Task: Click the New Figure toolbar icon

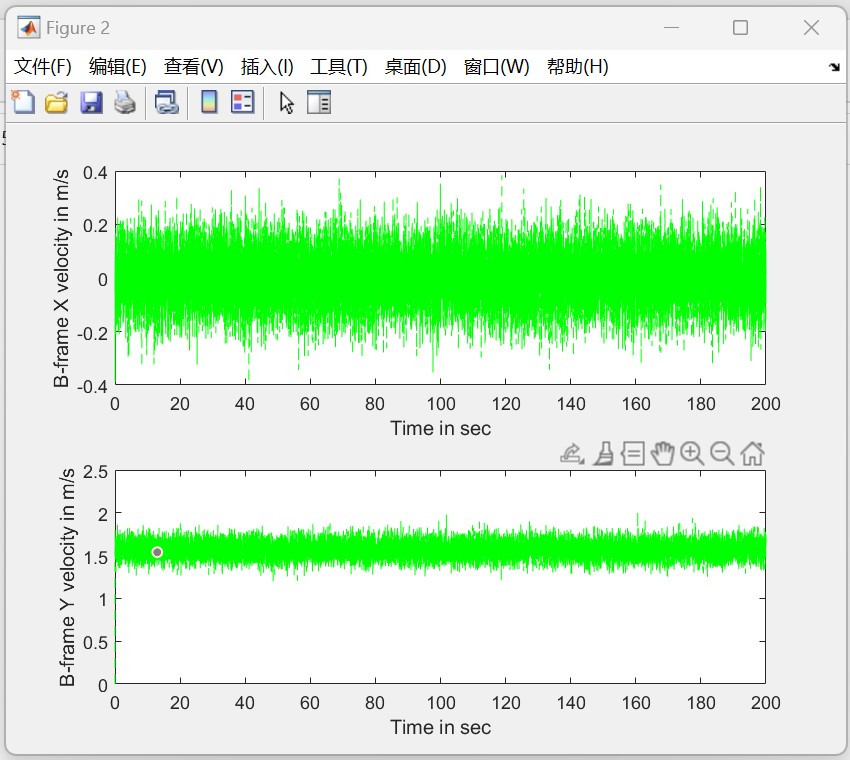Action: [x=23, y=102]
